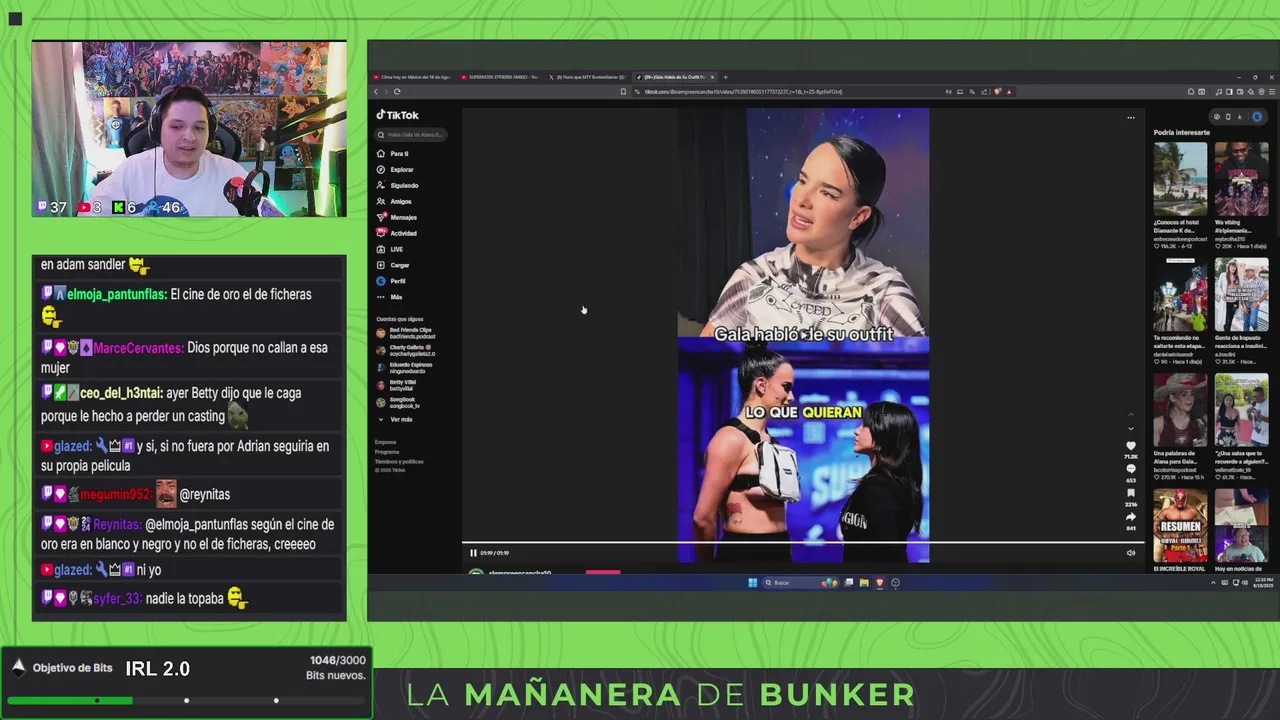1280x720 pixels.
Task: Open browser extensions puzzle icon
Action: click(1191, 92)
